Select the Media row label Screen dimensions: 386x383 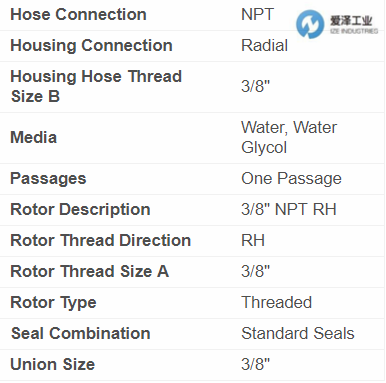[34, 138]
